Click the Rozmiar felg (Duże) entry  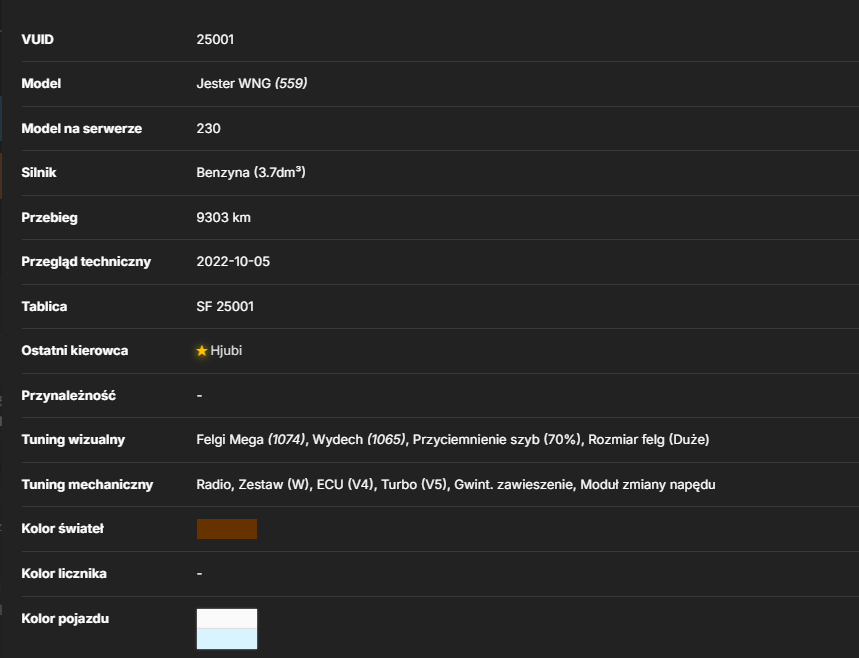[649, 439]
